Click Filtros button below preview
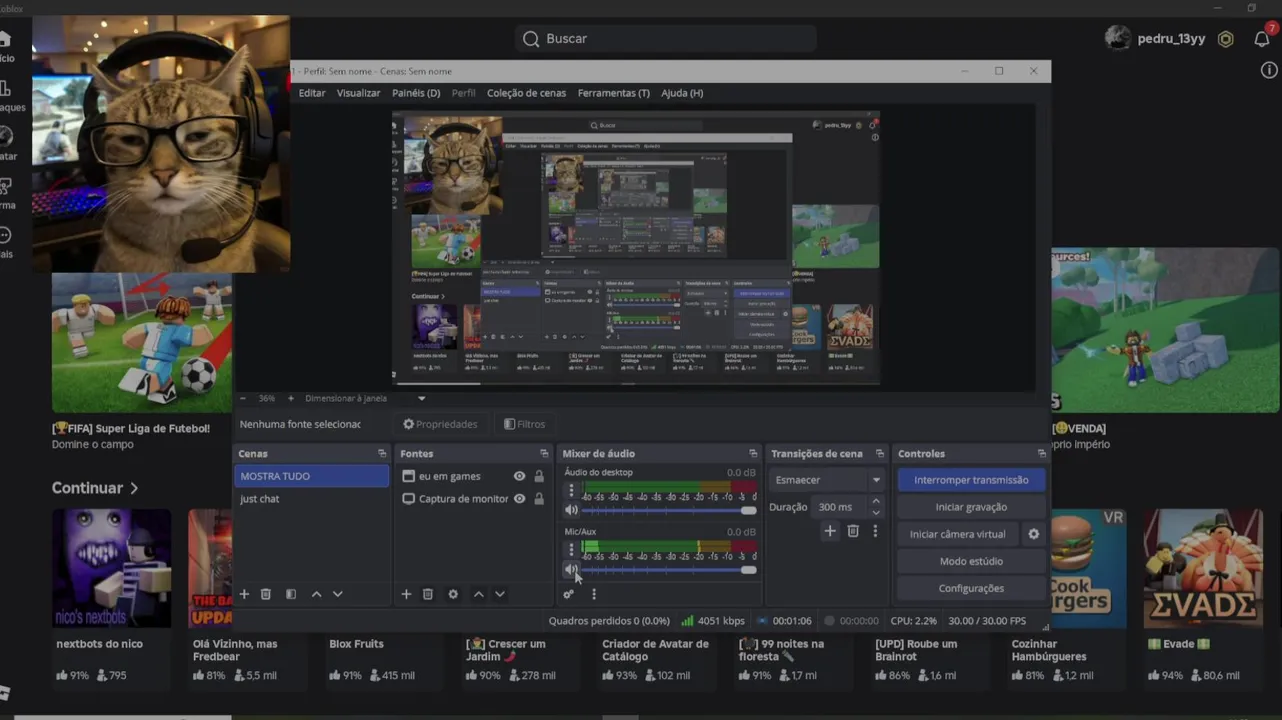 click(x=525, y=424)
